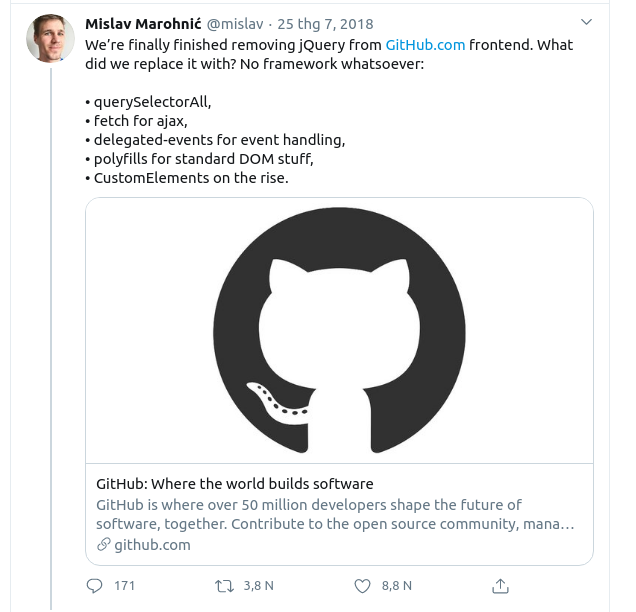This screenshot has height=612, width=636.
Task: Click the link chain icon beside github.com
Action: 103,545
